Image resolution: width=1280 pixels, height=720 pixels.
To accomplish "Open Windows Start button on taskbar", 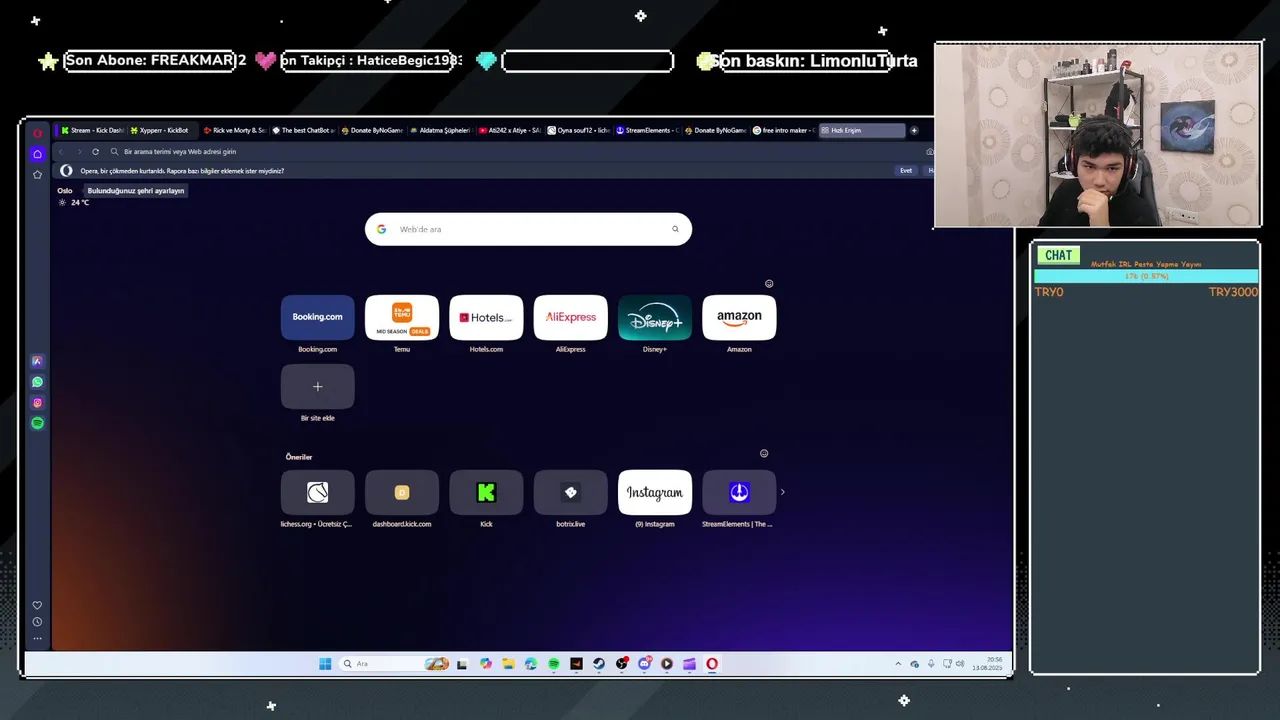I will pyautogui.click(x=325, y=664).
